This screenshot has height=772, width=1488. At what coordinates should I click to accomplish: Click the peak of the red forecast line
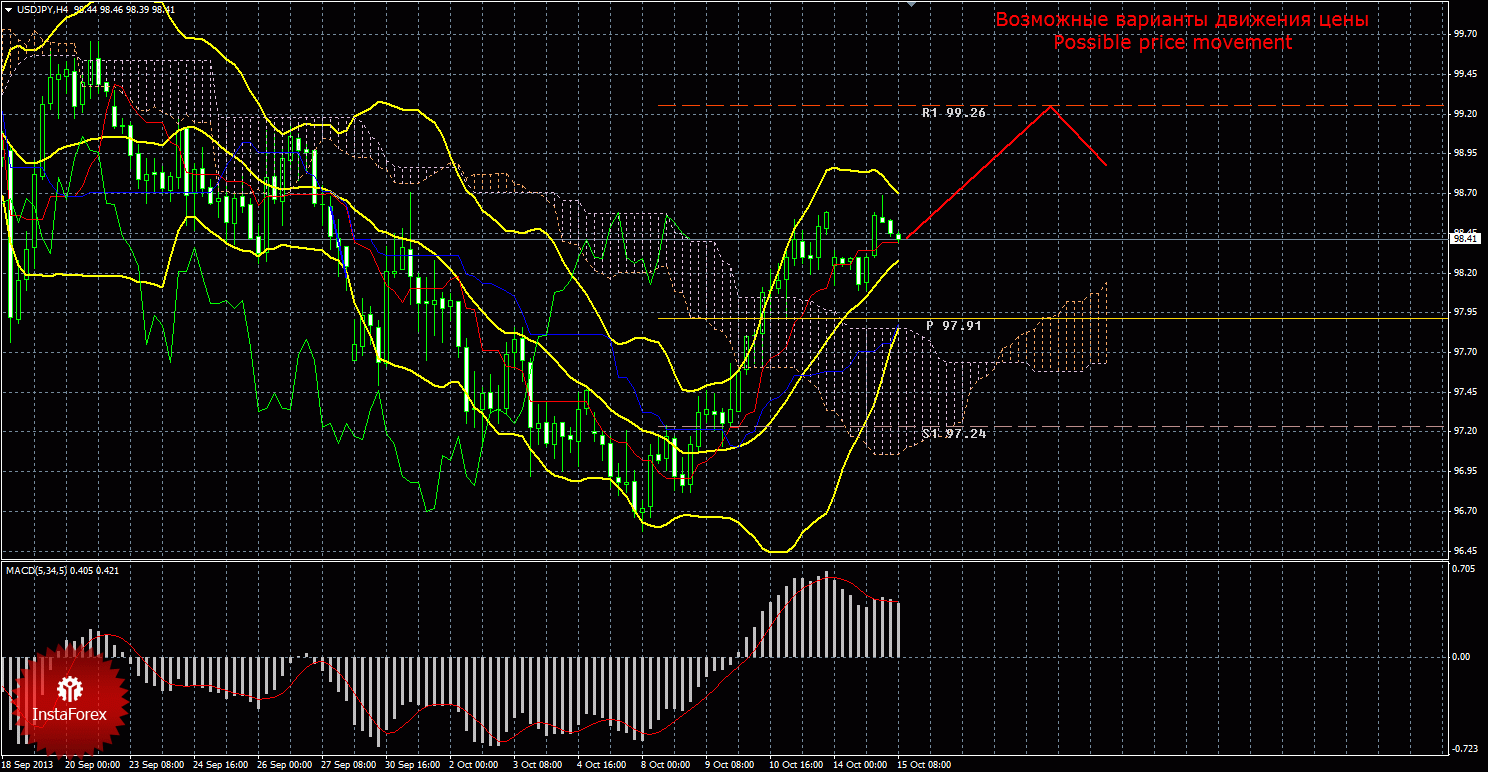1050,106
